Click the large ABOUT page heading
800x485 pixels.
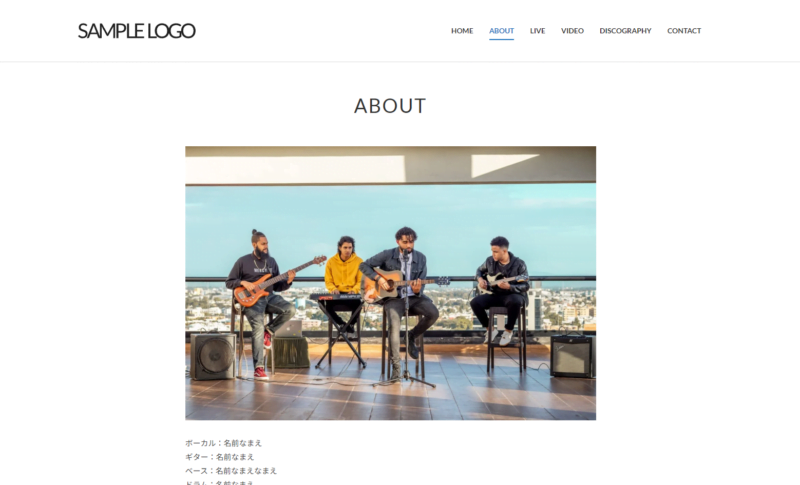point(390,106)
